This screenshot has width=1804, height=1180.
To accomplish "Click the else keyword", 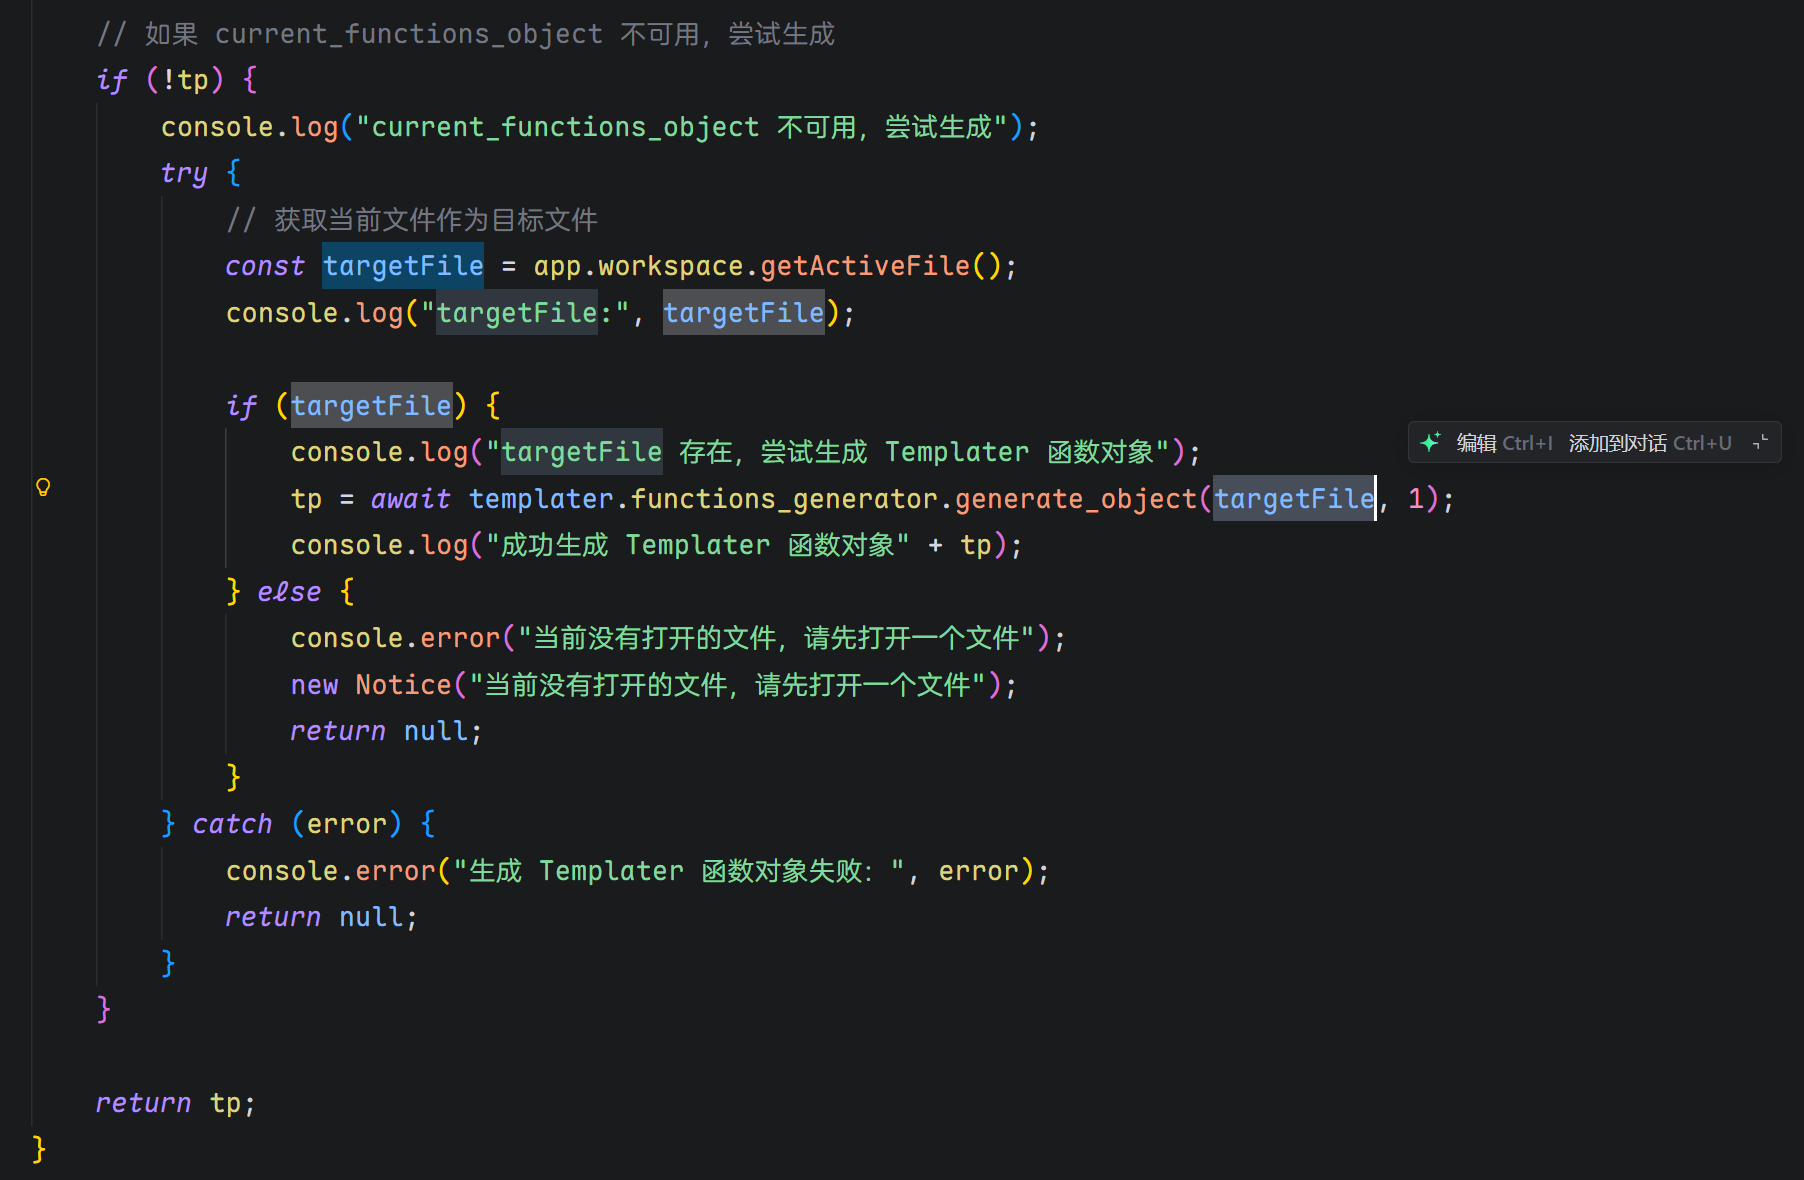I will coord(289,592).
